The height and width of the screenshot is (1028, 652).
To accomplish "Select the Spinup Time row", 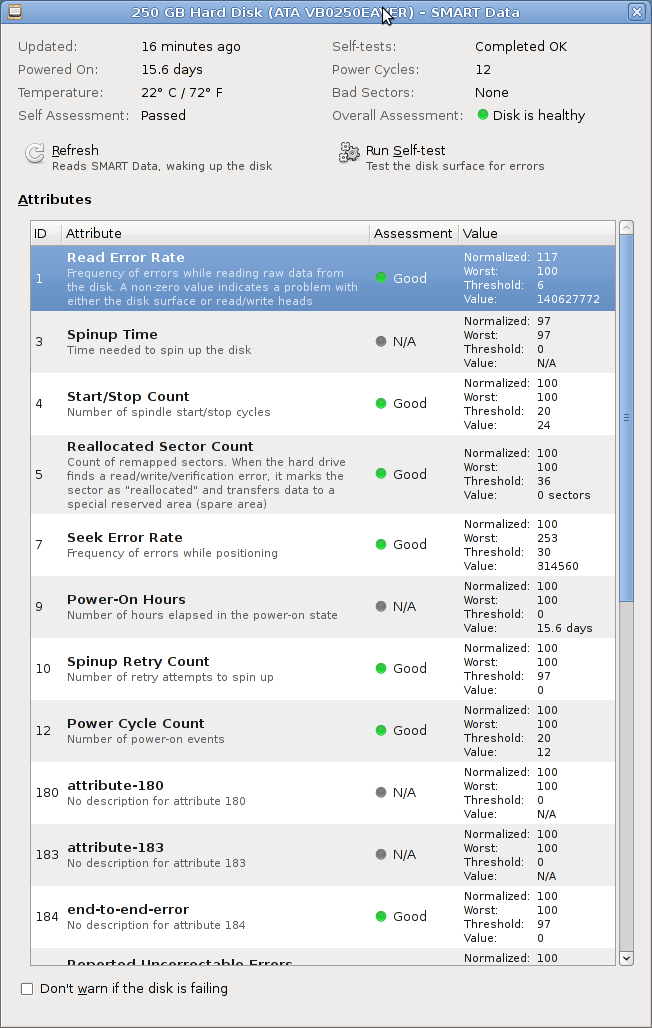I will (x=323, y=342).
